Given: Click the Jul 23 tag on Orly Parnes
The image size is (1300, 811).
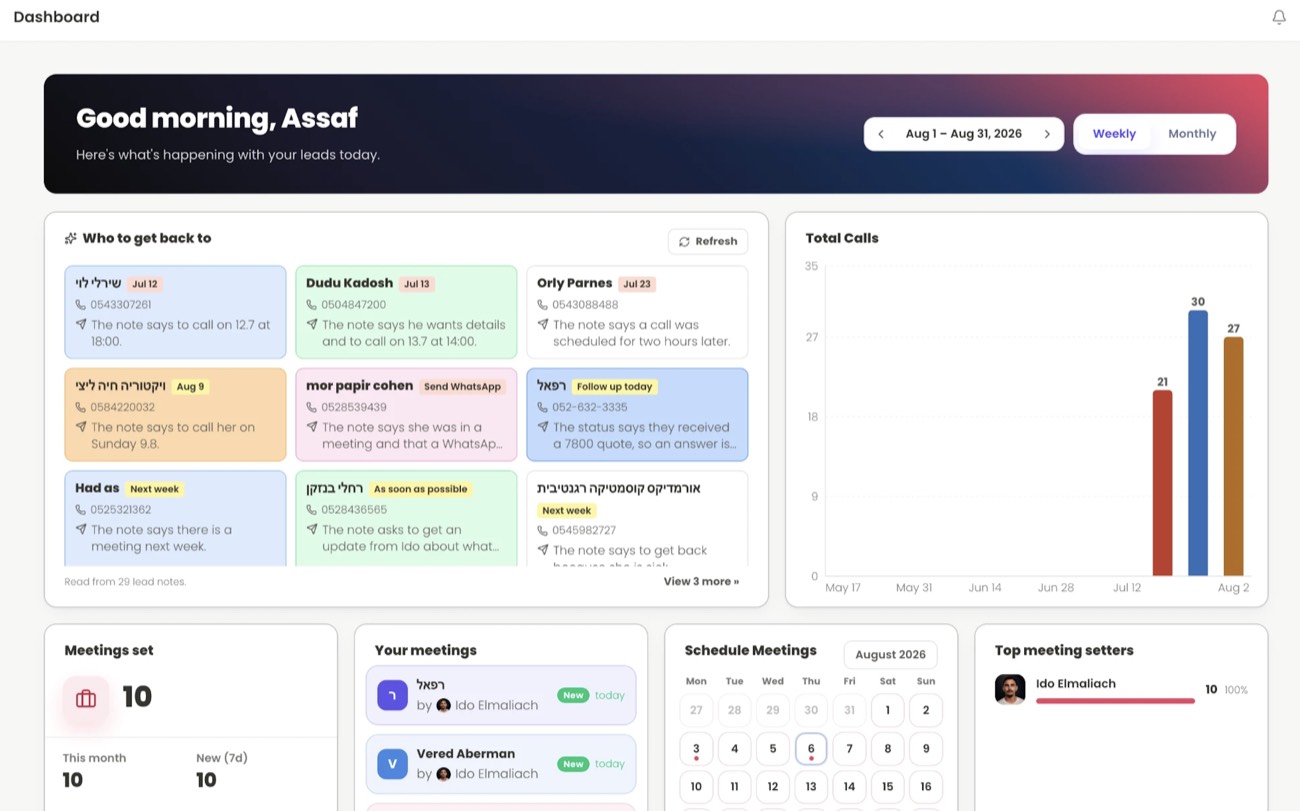Looking at the screenshot, I should 637,284.
